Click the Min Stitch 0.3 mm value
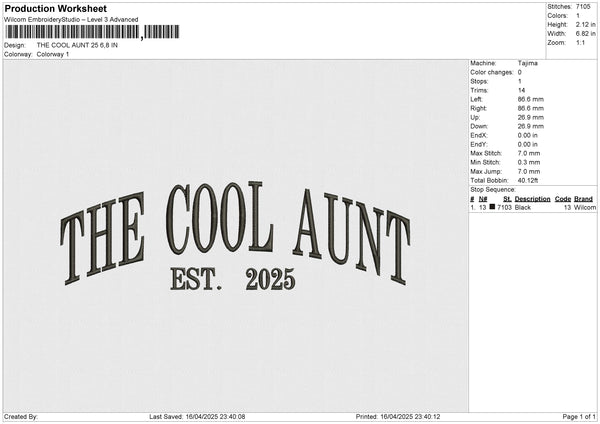The image size is (600, 424). tap(529, 162)
